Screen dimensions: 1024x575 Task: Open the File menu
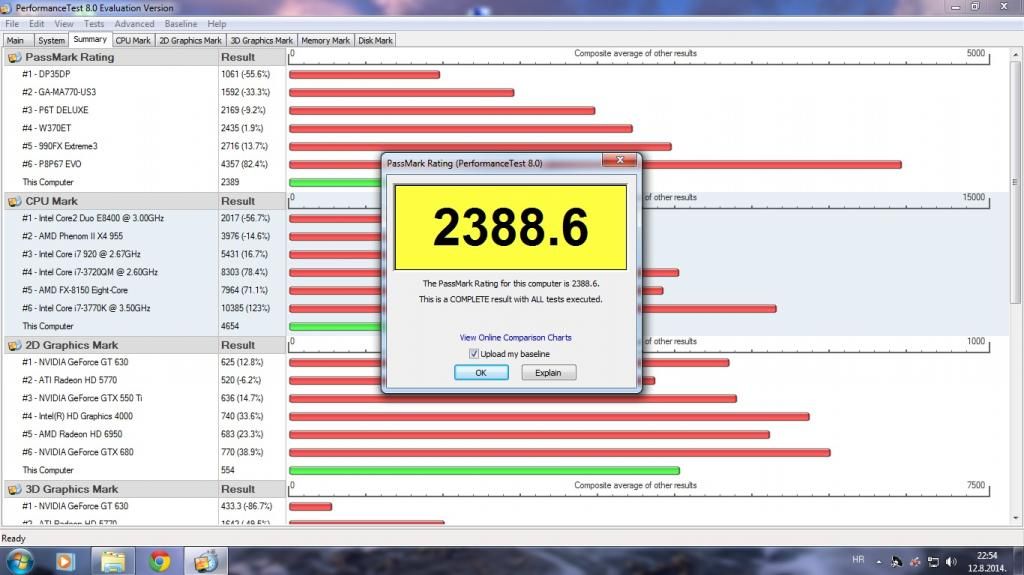point(12,24)
